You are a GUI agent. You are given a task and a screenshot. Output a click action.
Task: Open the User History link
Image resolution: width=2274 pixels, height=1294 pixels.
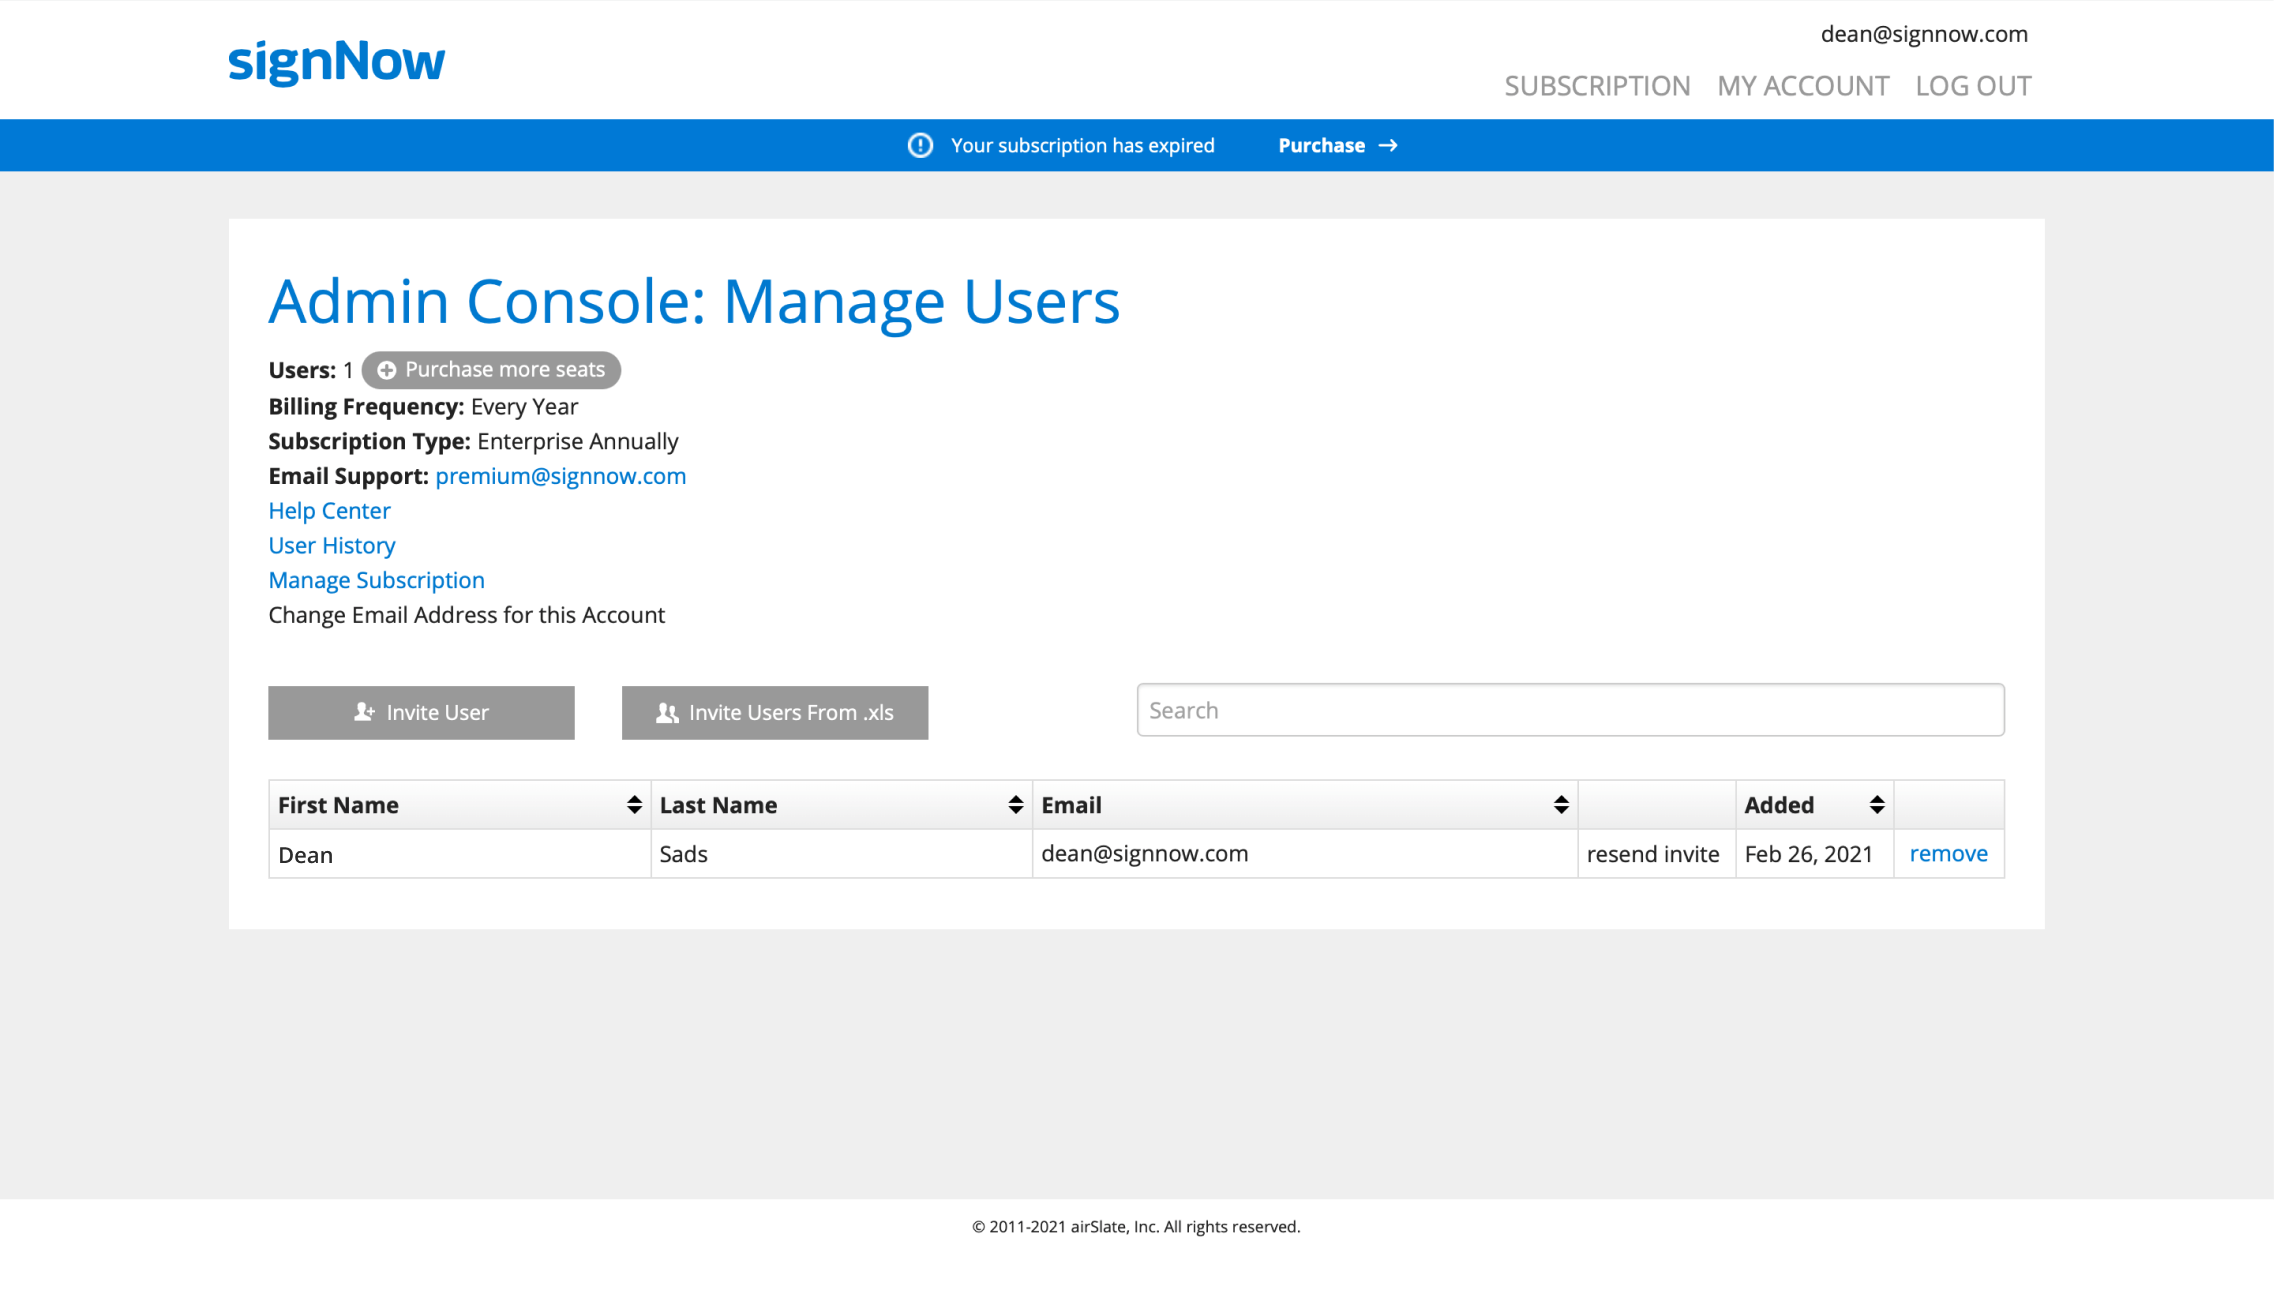(332, 546)
